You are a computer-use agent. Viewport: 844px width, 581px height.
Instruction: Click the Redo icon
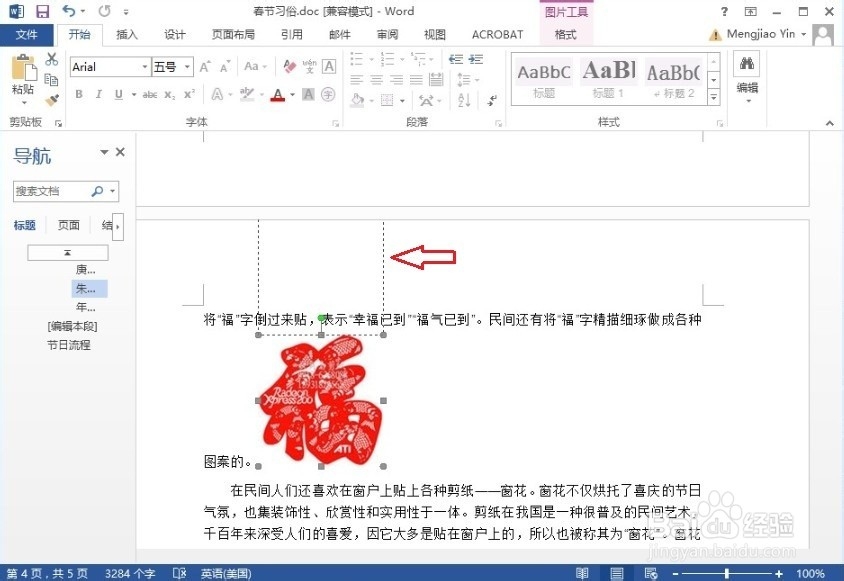point(104,11)
